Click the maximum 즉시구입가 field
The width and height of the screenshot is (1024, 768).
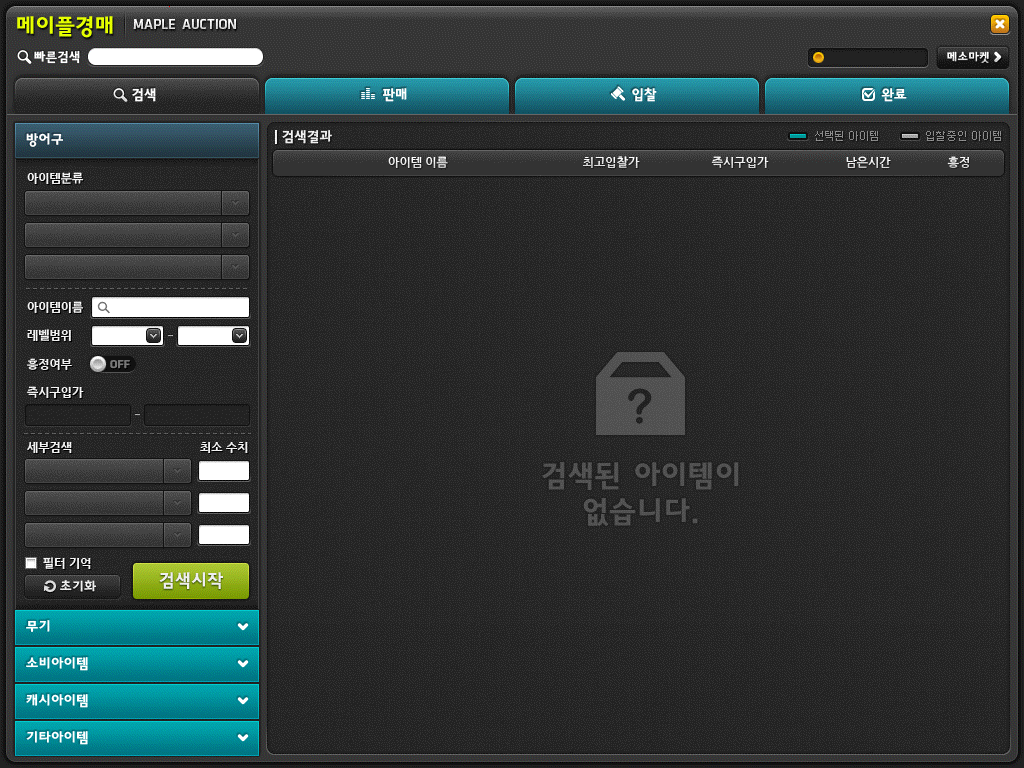197,415
